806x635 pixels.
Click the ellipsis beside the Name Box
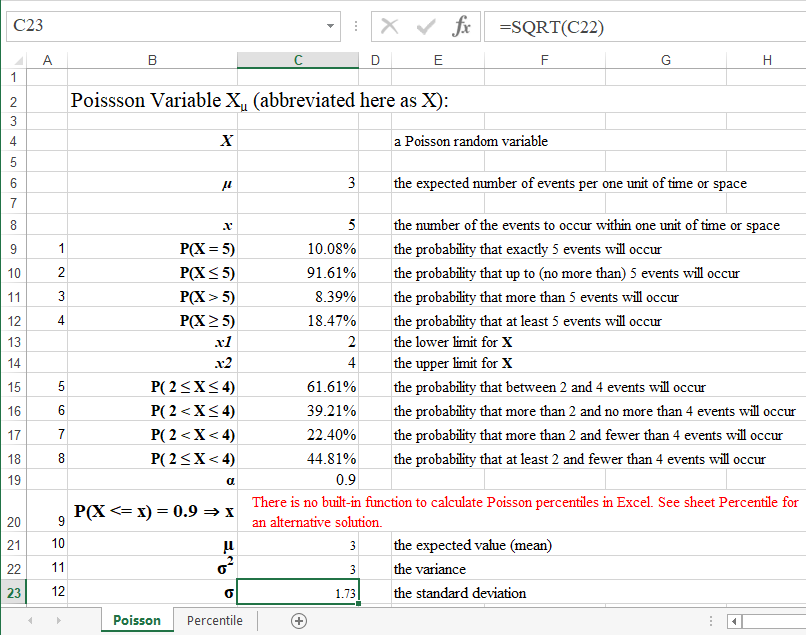pos(356,26)
